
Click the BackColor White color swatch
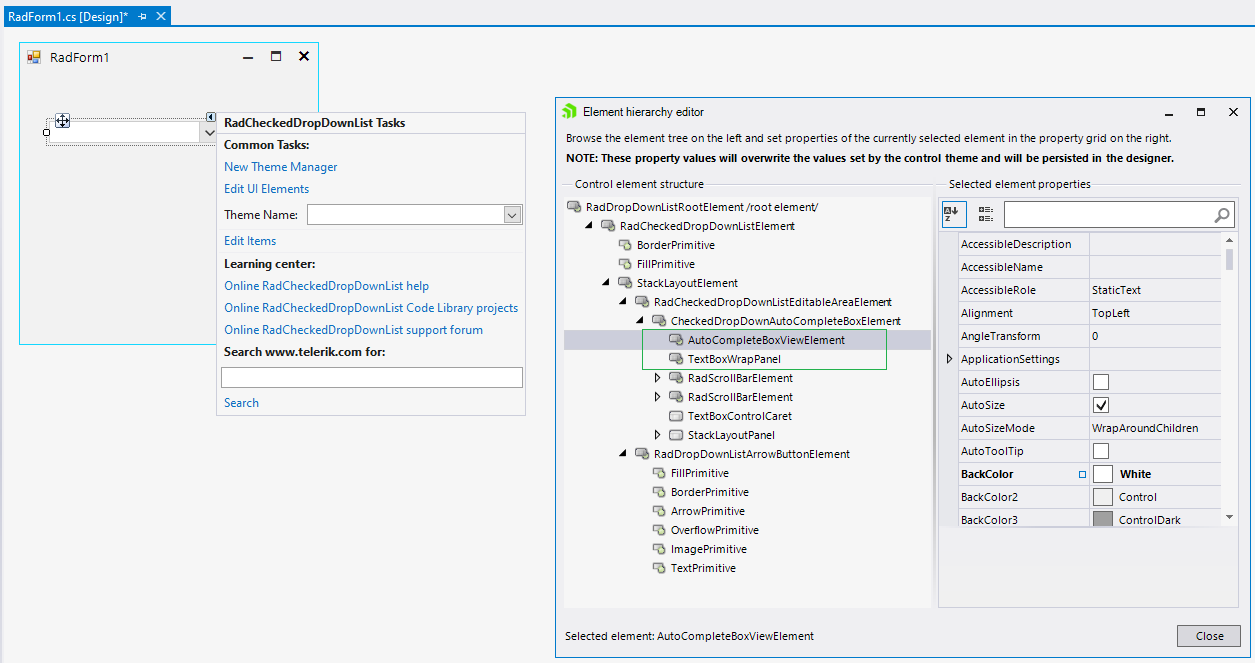pyautogui.click(x=1103, y=474)
